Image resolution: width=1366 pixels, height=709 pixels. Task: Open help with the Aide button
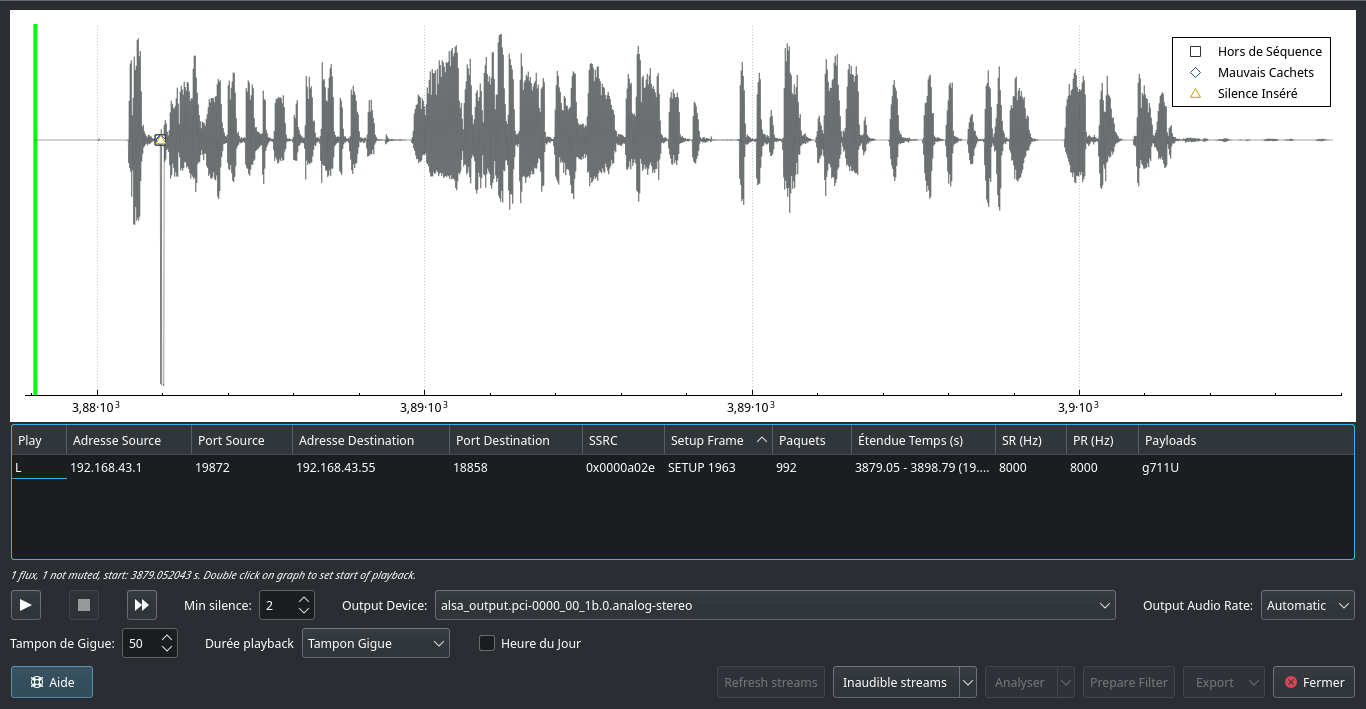click(x=52, y=682)
